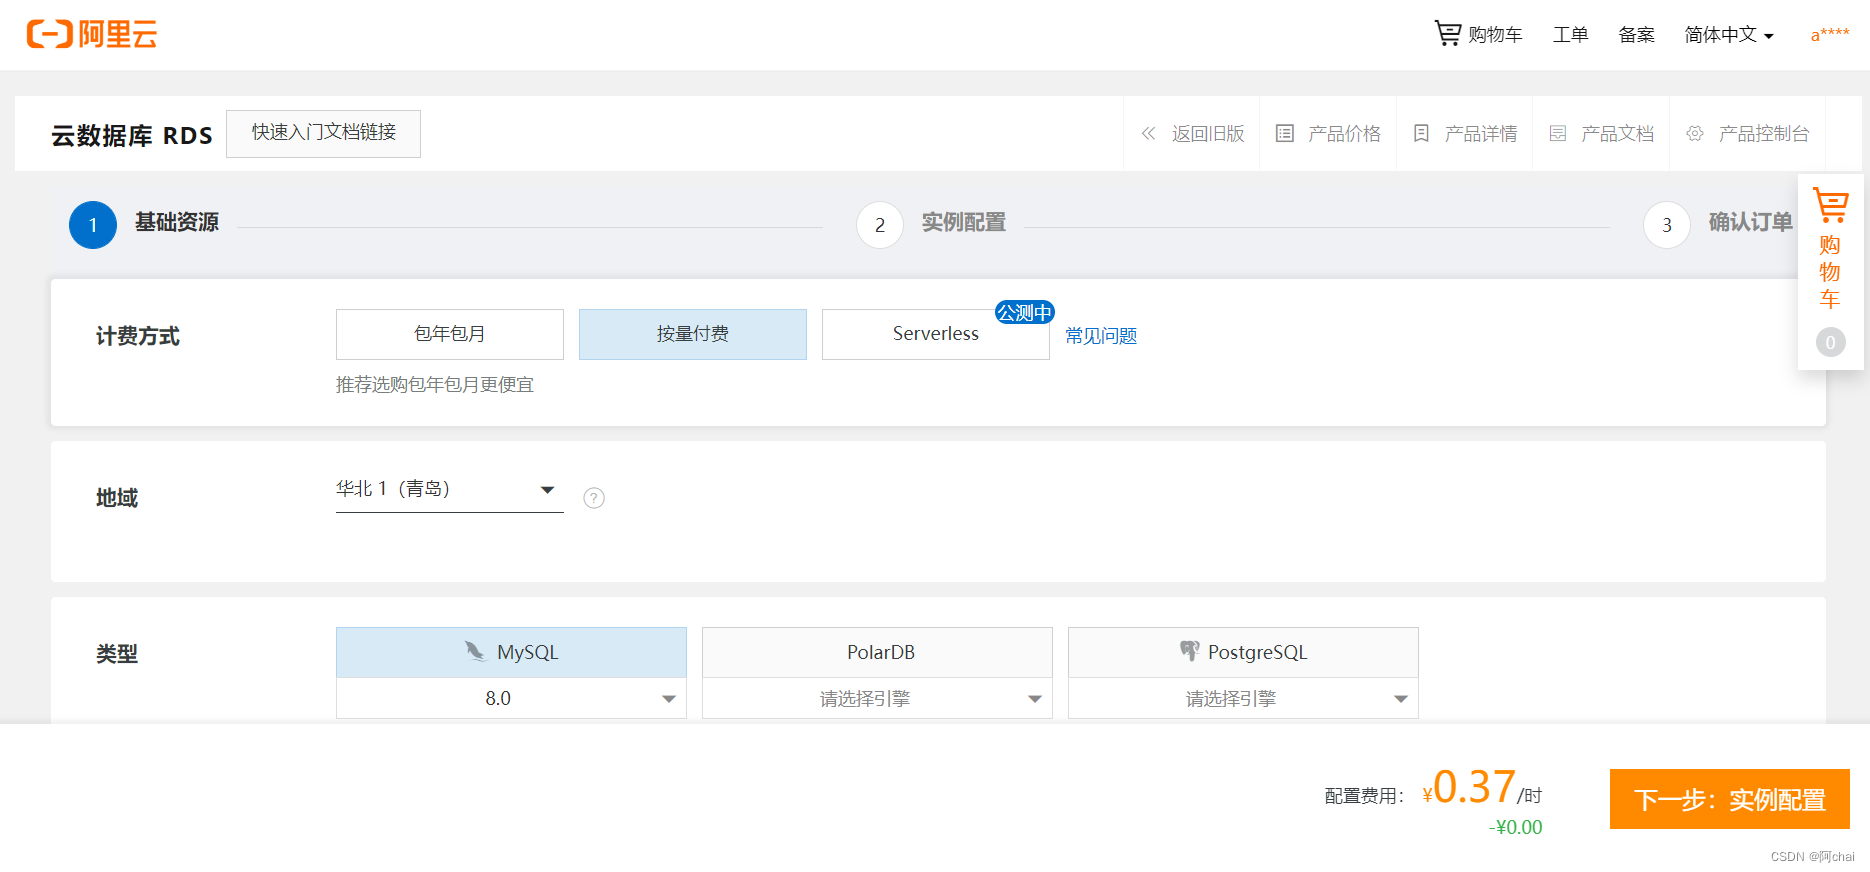Open the a**** account menu
Image resolution: width=1870 pixels, height=872 pixels.
[x=1830, y=35]
